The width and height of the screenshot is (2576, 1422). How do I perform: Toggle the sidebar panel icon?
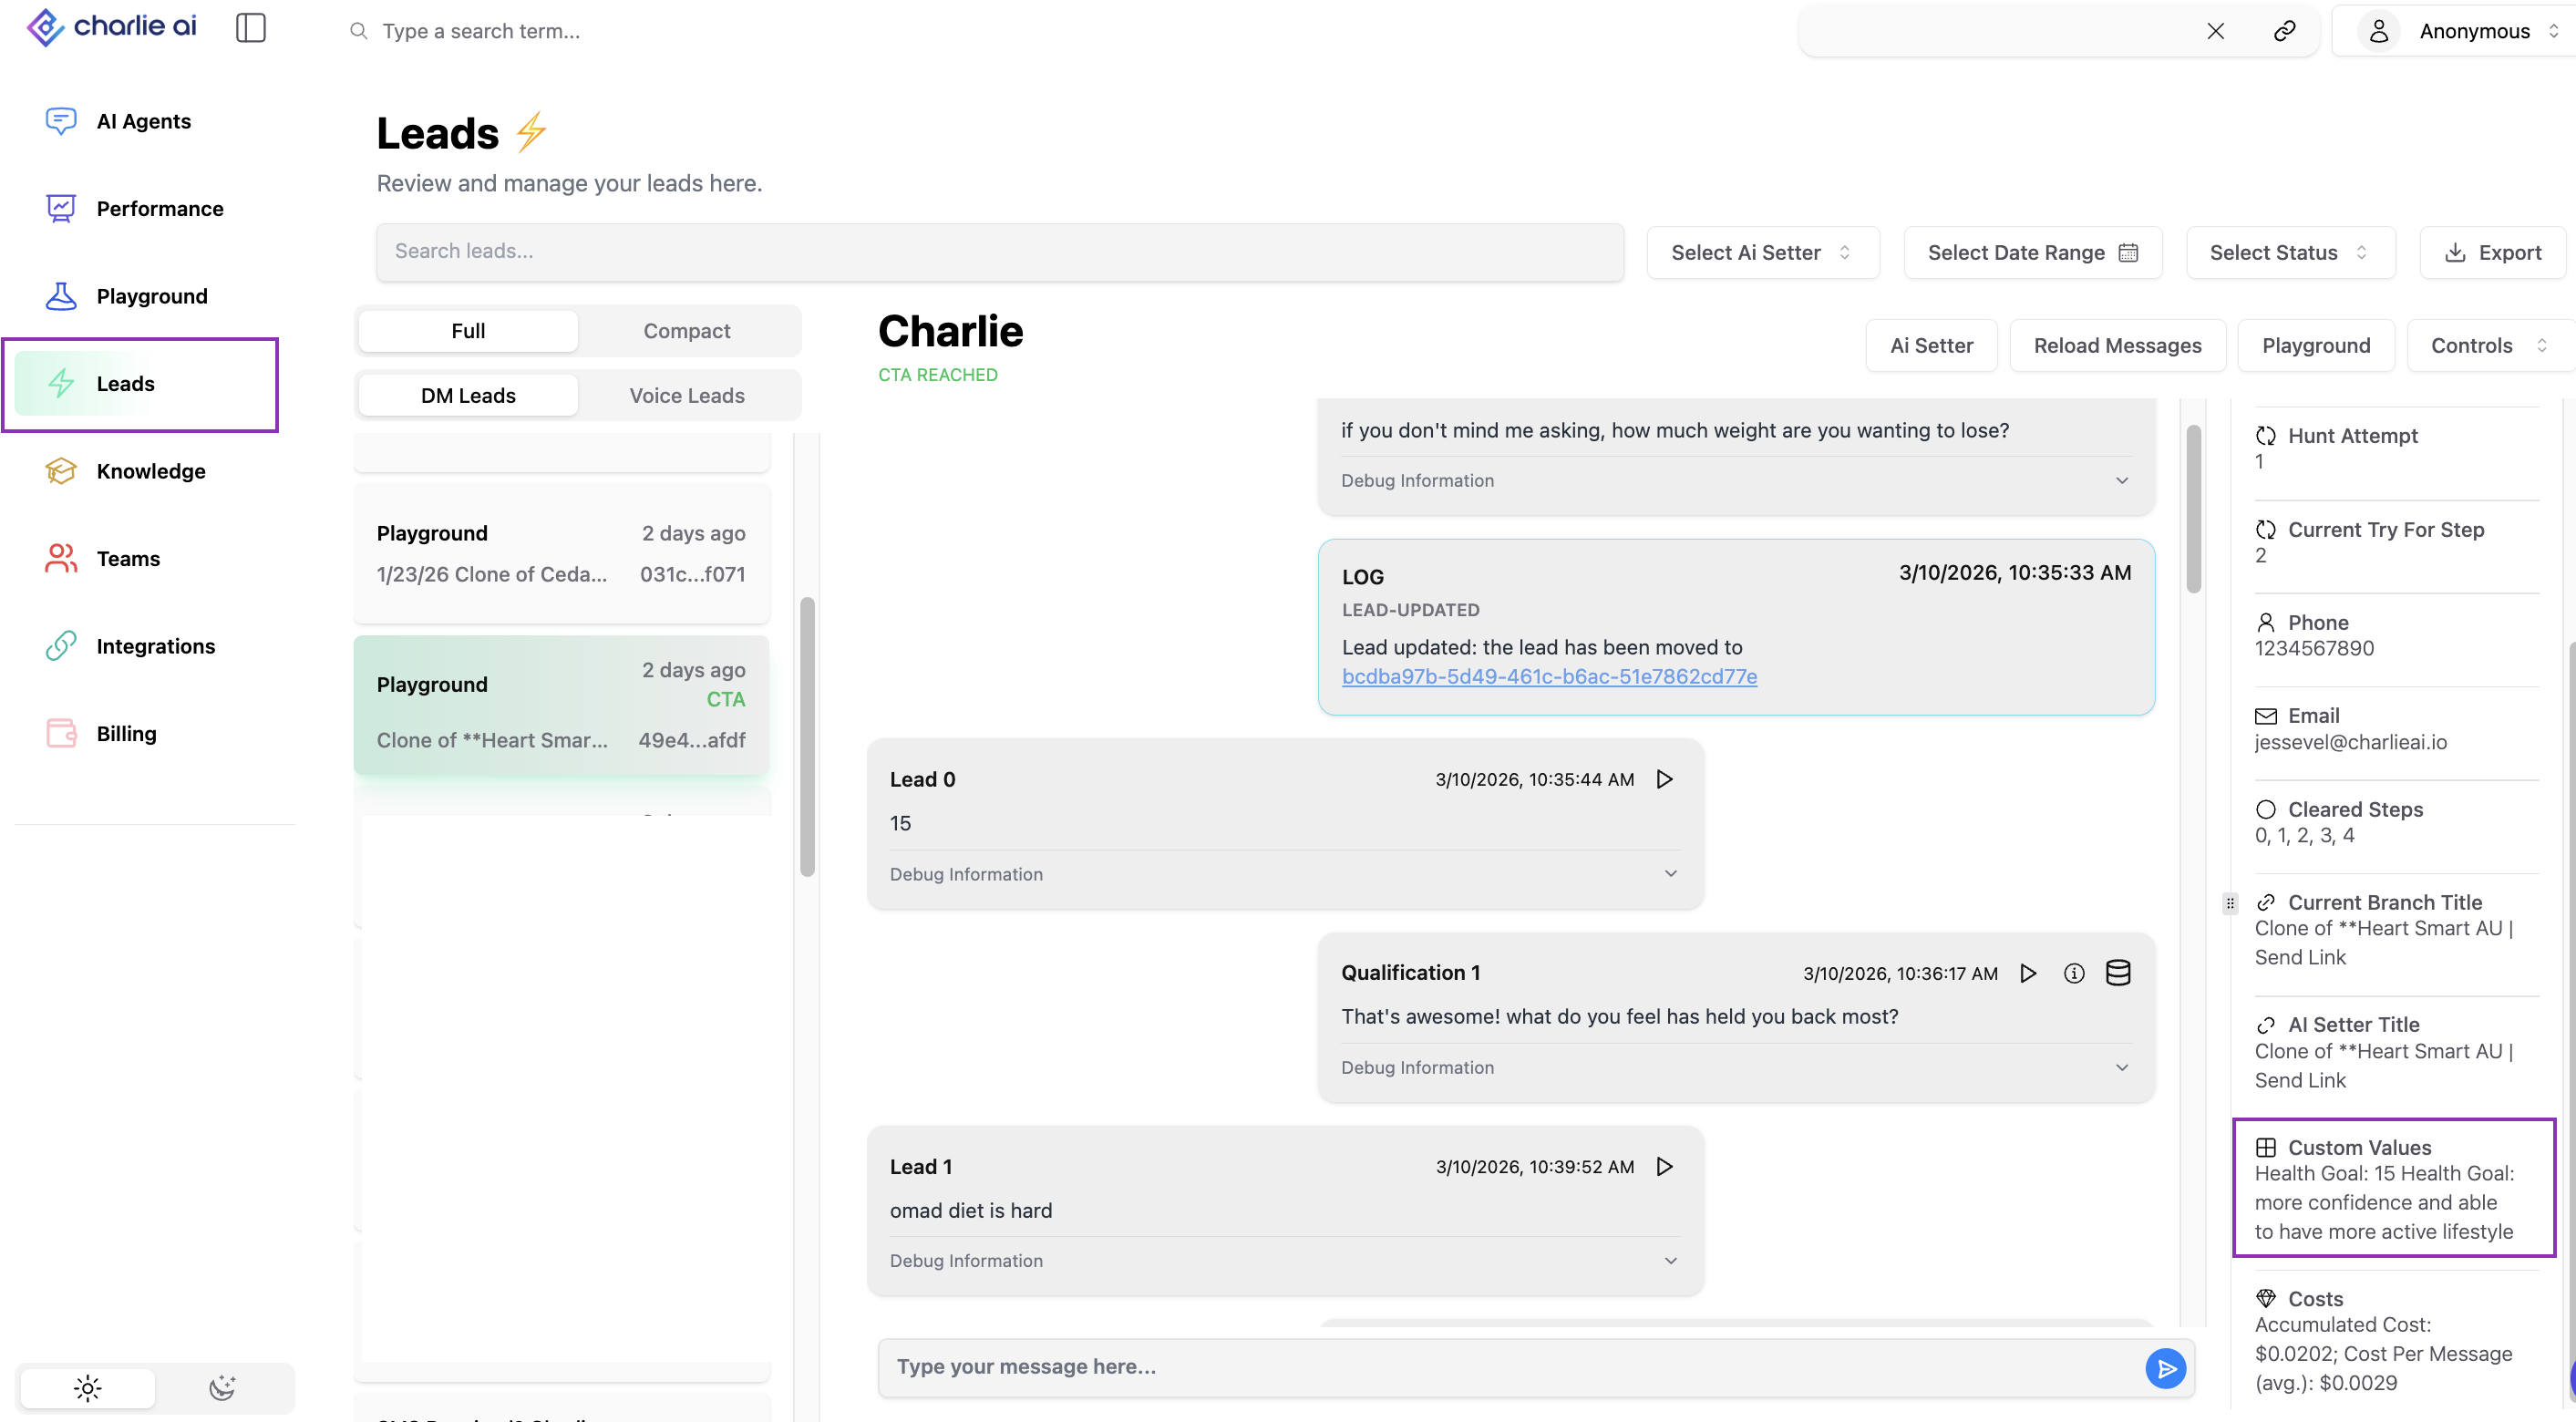pos(250,28)
